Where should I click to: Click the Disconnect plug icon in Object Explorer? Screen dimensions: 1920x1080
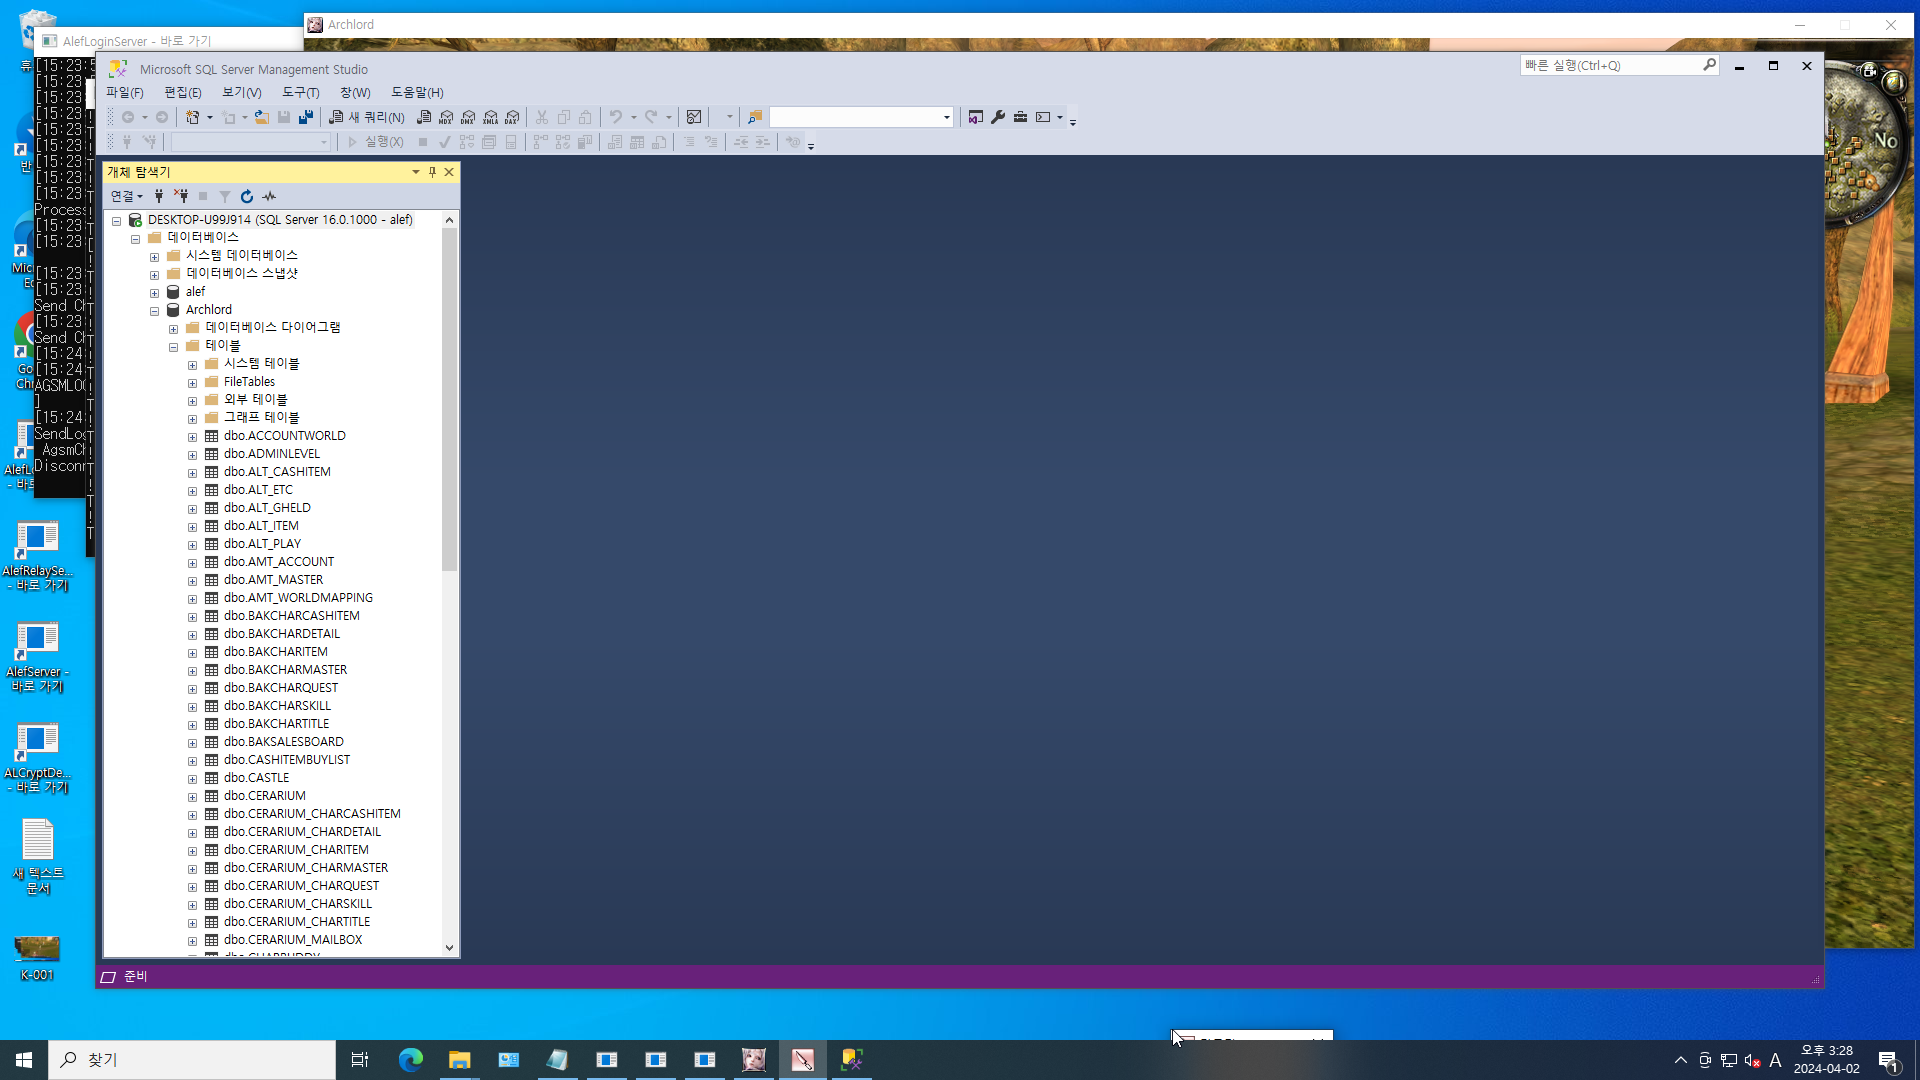coord(181,196)
